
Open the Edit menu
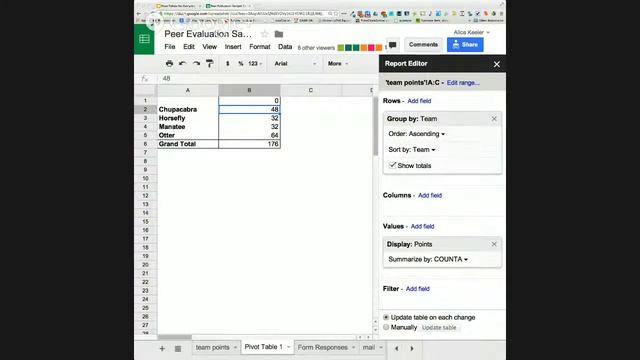point(189,47)
